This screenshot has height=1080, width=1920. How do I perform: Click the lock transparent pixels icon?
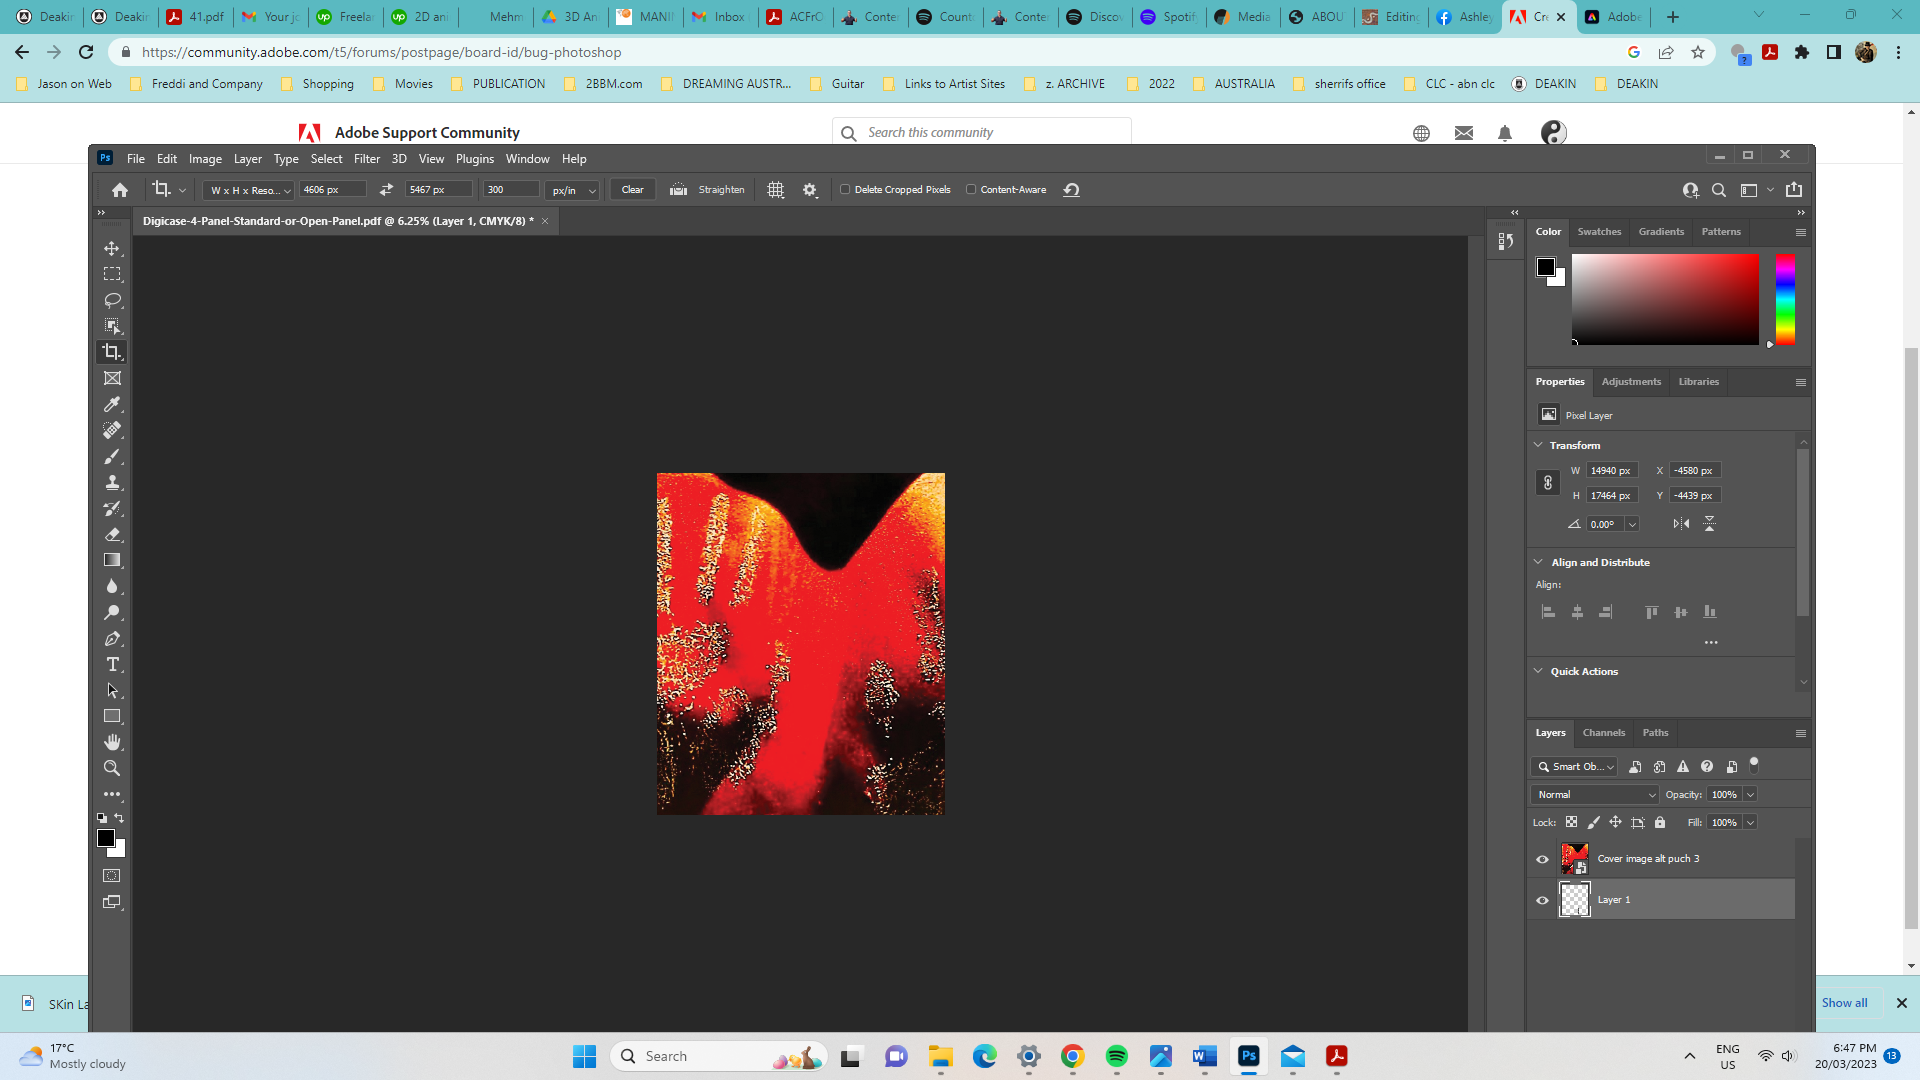1571,822
